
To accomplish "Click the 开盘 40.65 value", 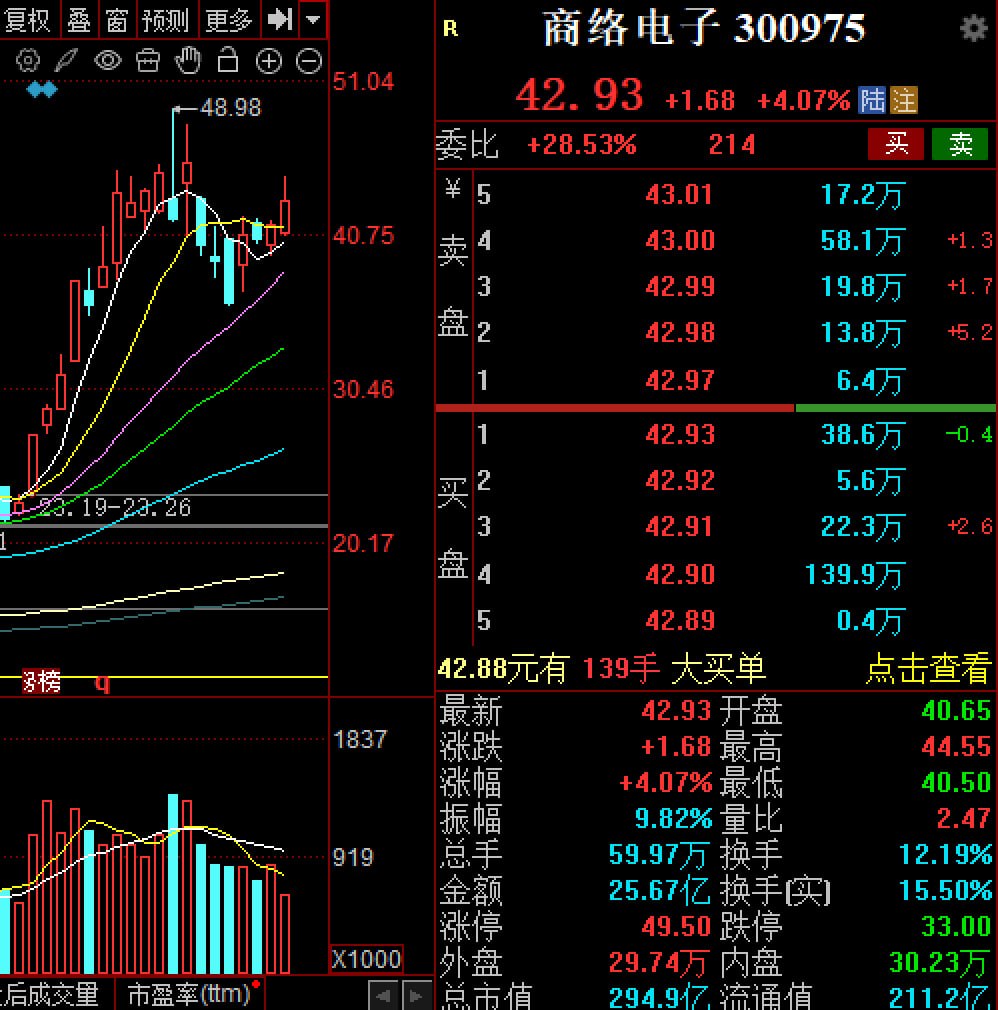I will 956,710.
